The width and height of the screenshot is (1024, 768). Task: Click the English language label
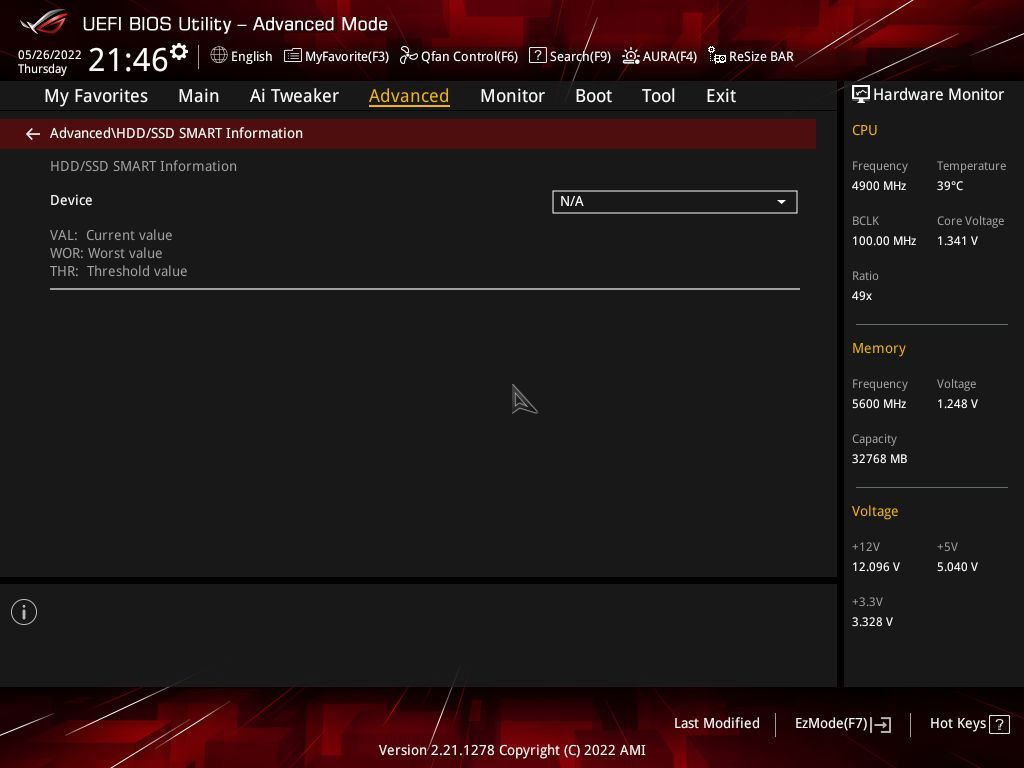(x=251, y=56)
